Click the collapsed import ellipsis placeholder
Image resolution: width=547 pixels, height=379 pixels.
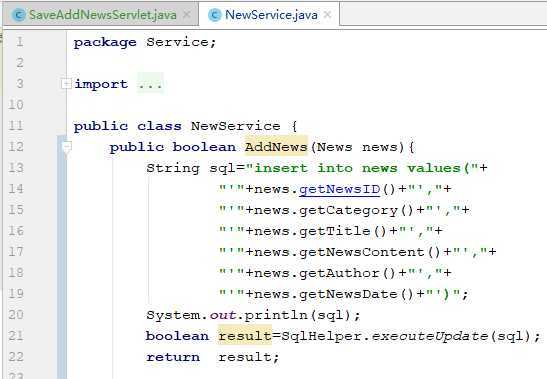tap(150, 84)
